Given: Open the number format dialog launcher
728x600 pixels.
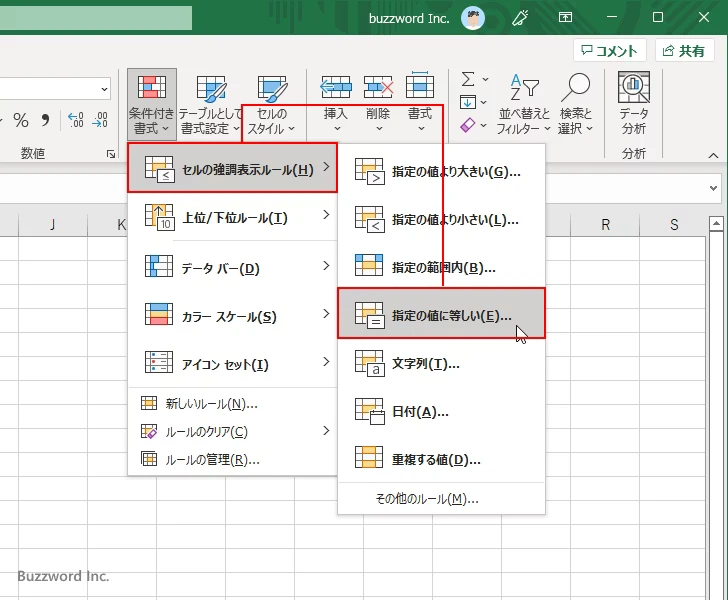Looking at the screenshot, I should pos(111,154).
